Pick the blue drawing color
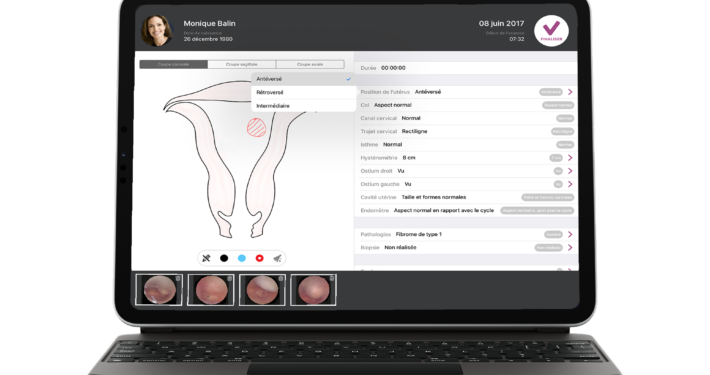This screenshot has height=375, width=710. point(242,258)
